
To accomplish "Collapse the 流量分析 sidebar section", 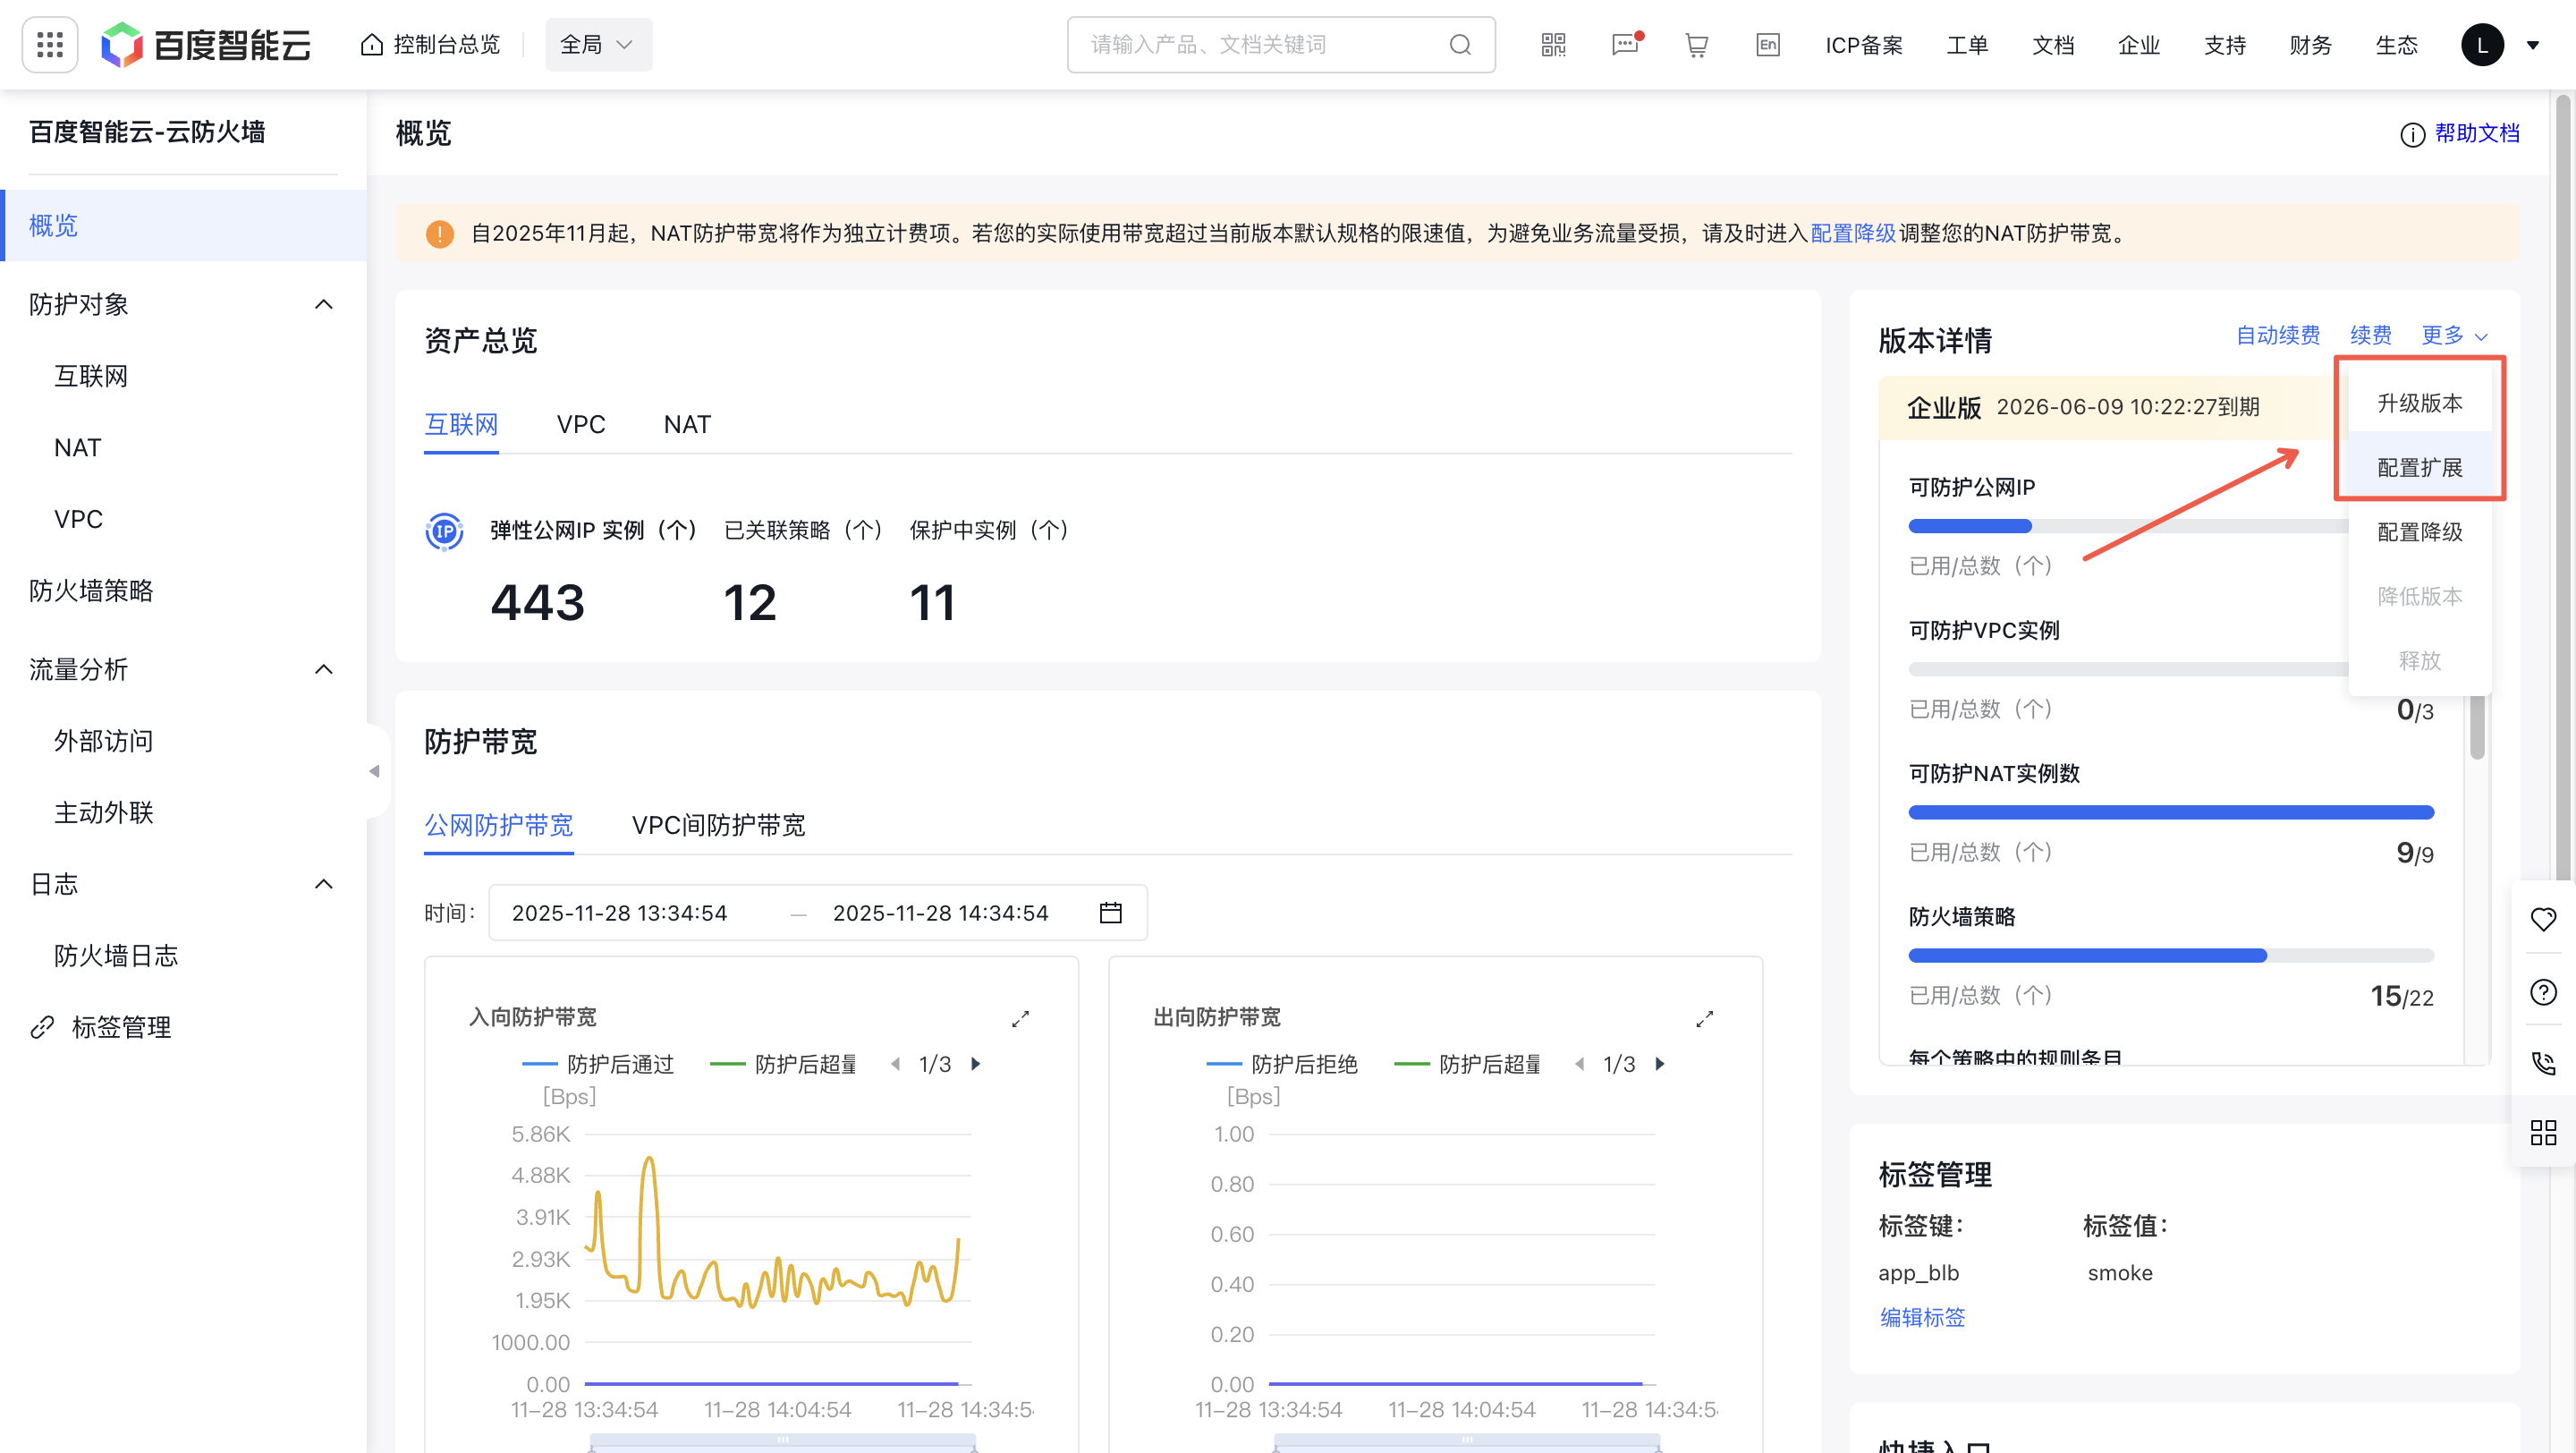I will pos(323,669).
